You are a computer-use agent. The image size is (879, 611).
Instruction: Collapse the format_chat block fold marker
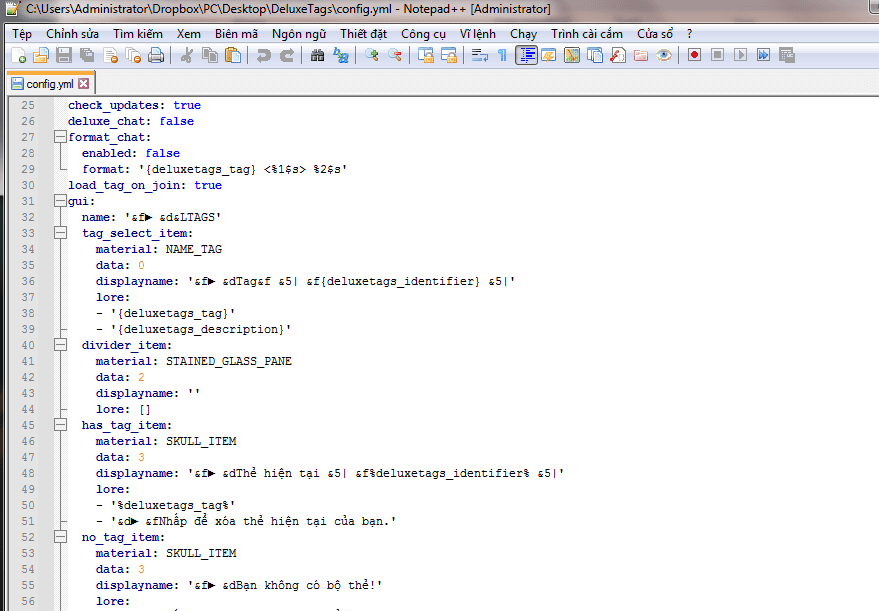pos(60,137)
